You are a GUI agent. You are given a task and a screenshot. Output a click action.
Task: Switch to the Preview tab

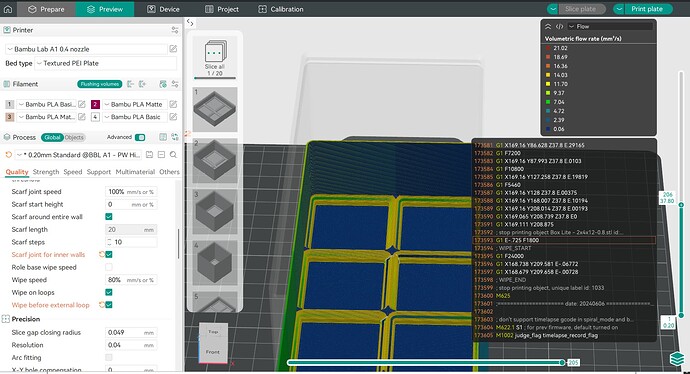105,9
